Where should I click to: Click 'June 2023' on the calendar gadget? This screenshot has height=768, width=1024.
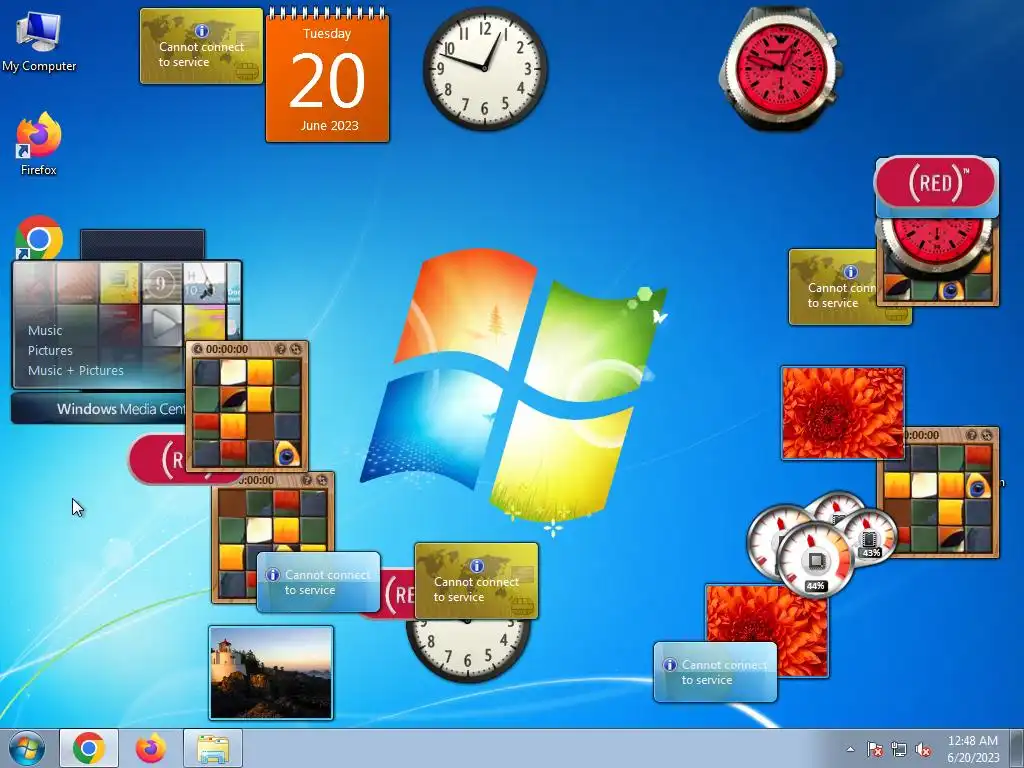[329, 125]
